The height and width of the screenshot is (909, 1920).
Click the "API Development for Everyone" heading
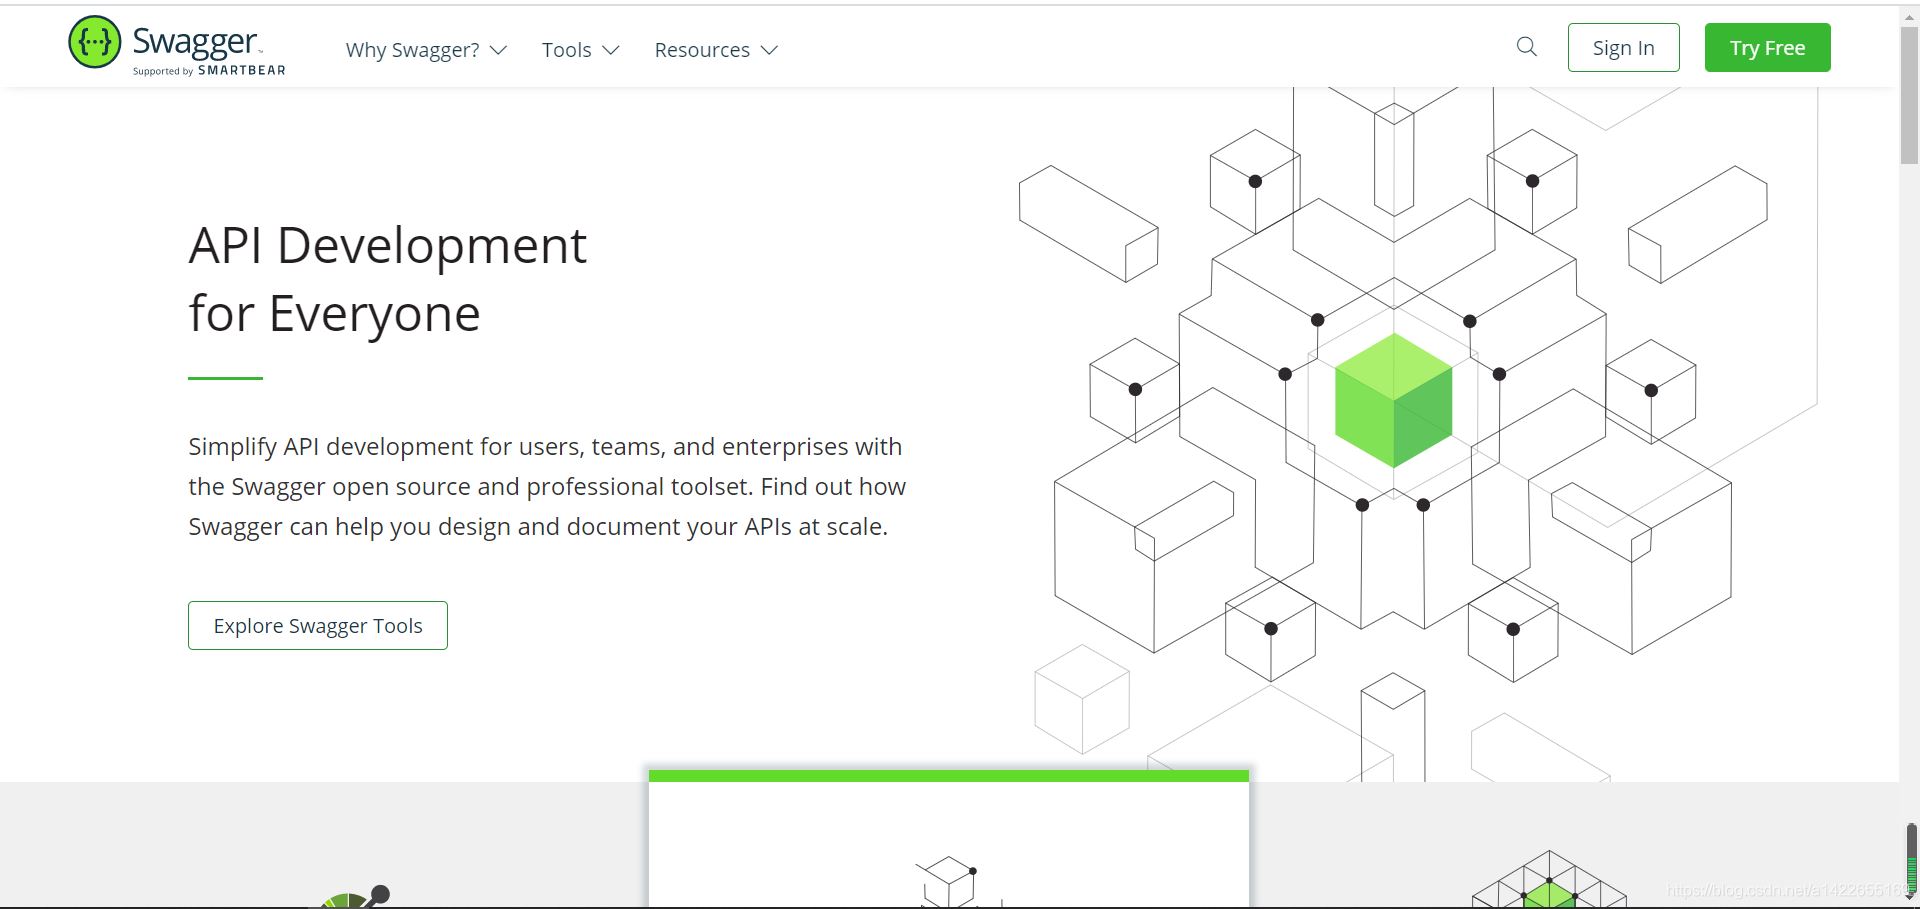(387, 279)
